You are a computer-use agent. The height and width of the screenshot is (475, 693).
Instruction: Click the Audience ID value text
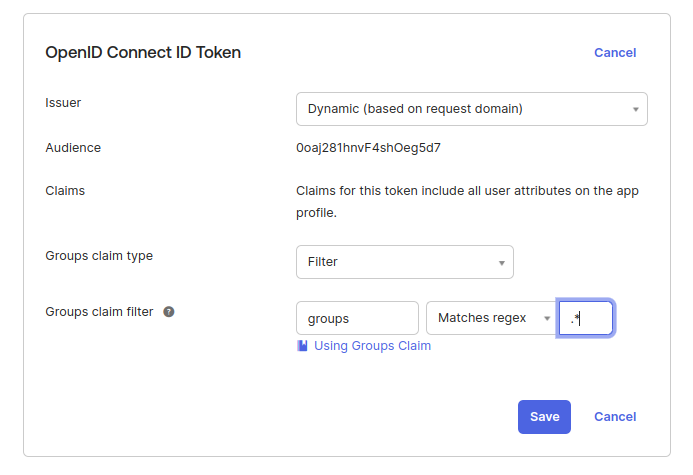pos(368,148)
